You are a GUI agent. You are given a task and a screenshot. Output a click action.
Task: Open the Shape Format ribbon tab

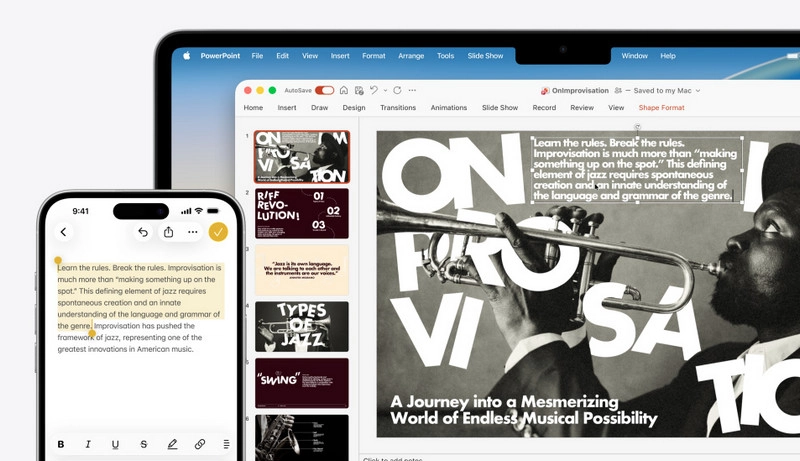tap(661, 108)
